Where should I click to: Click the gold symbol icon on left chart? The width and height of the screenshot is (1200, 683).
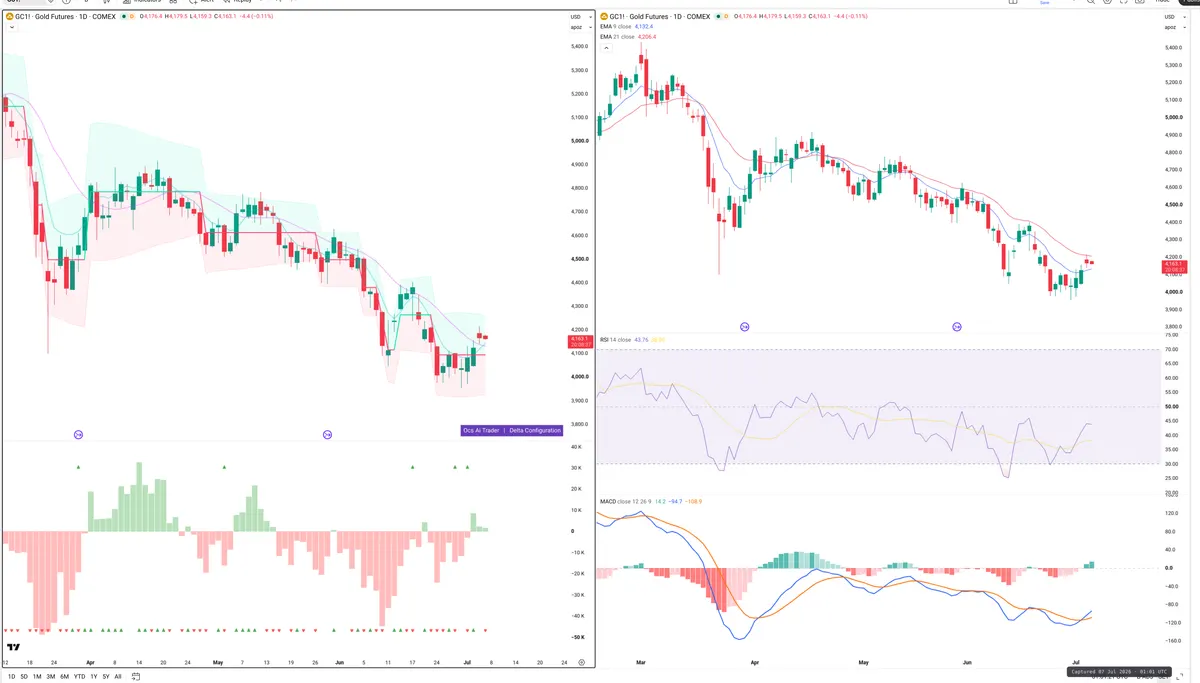[x=9, y=16]
